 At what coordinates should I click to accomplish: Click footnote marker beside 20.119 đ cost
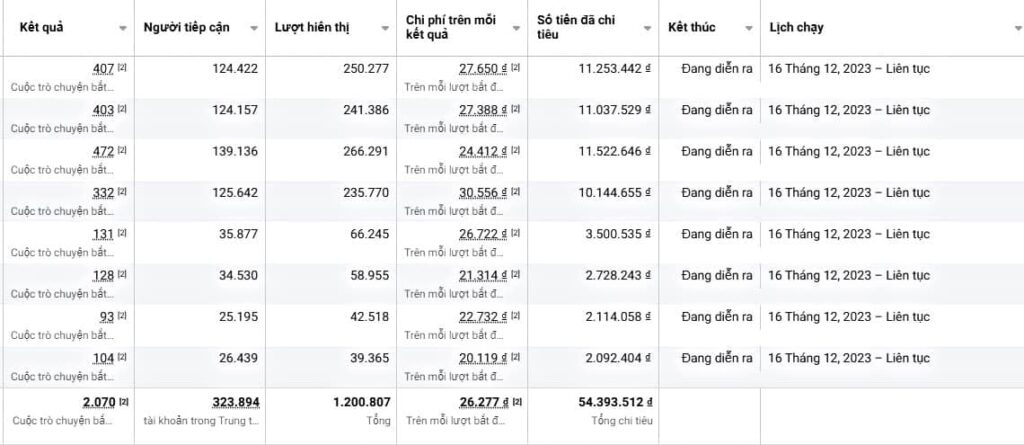(x=516, y=357)
